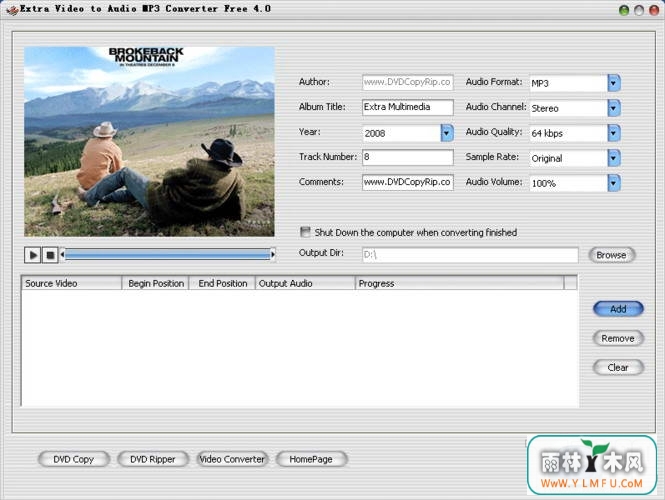Click the Track Number field

(x=408, y=157)
